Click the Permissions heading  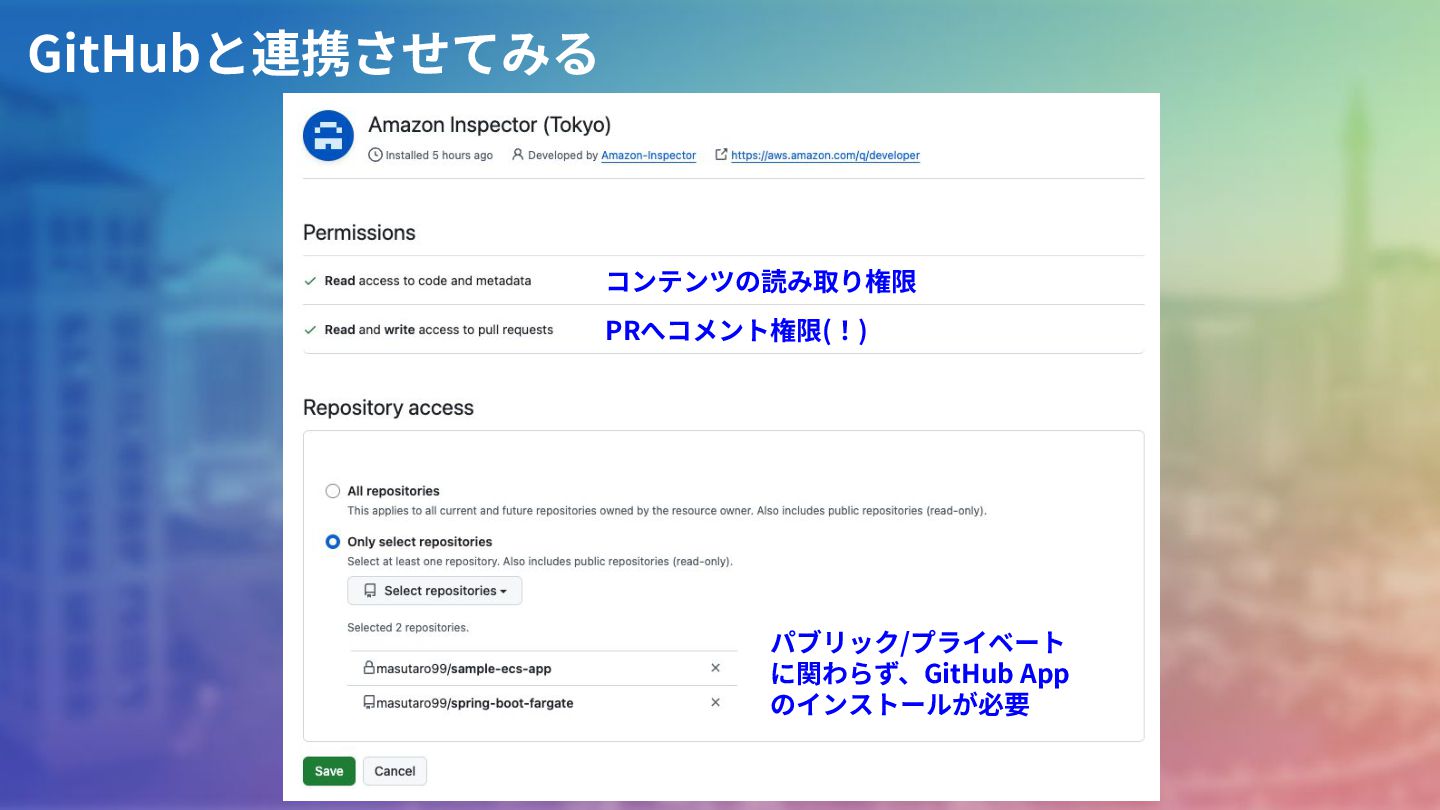[359, 233]
